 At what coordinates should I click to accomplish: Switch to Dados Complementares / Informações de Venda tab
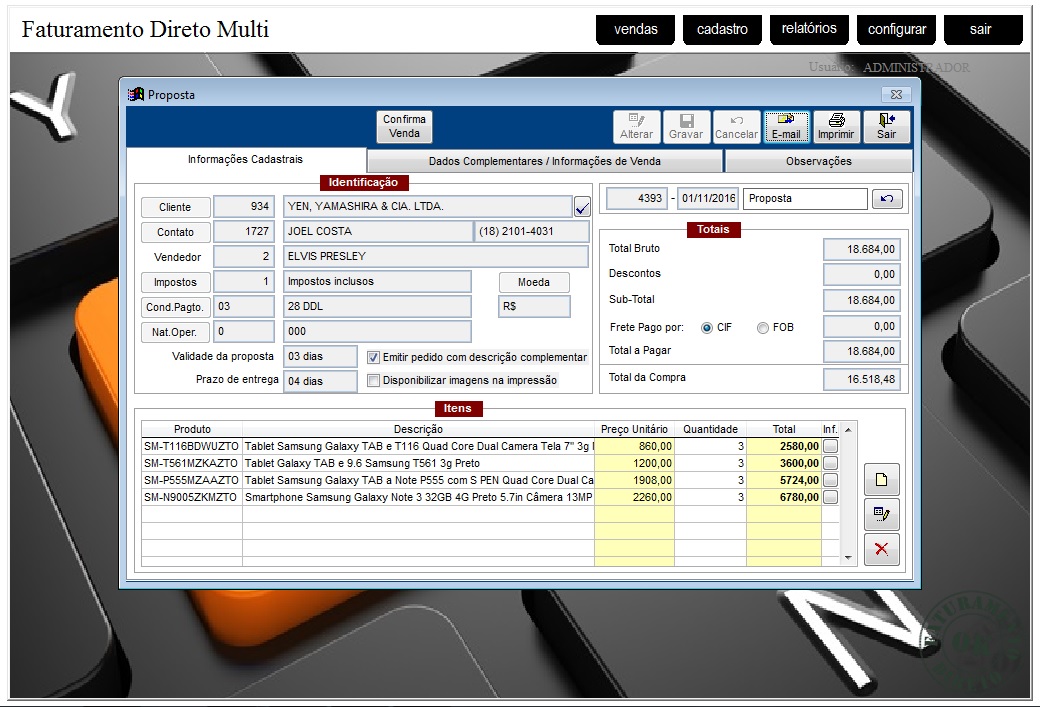[544, 161]
